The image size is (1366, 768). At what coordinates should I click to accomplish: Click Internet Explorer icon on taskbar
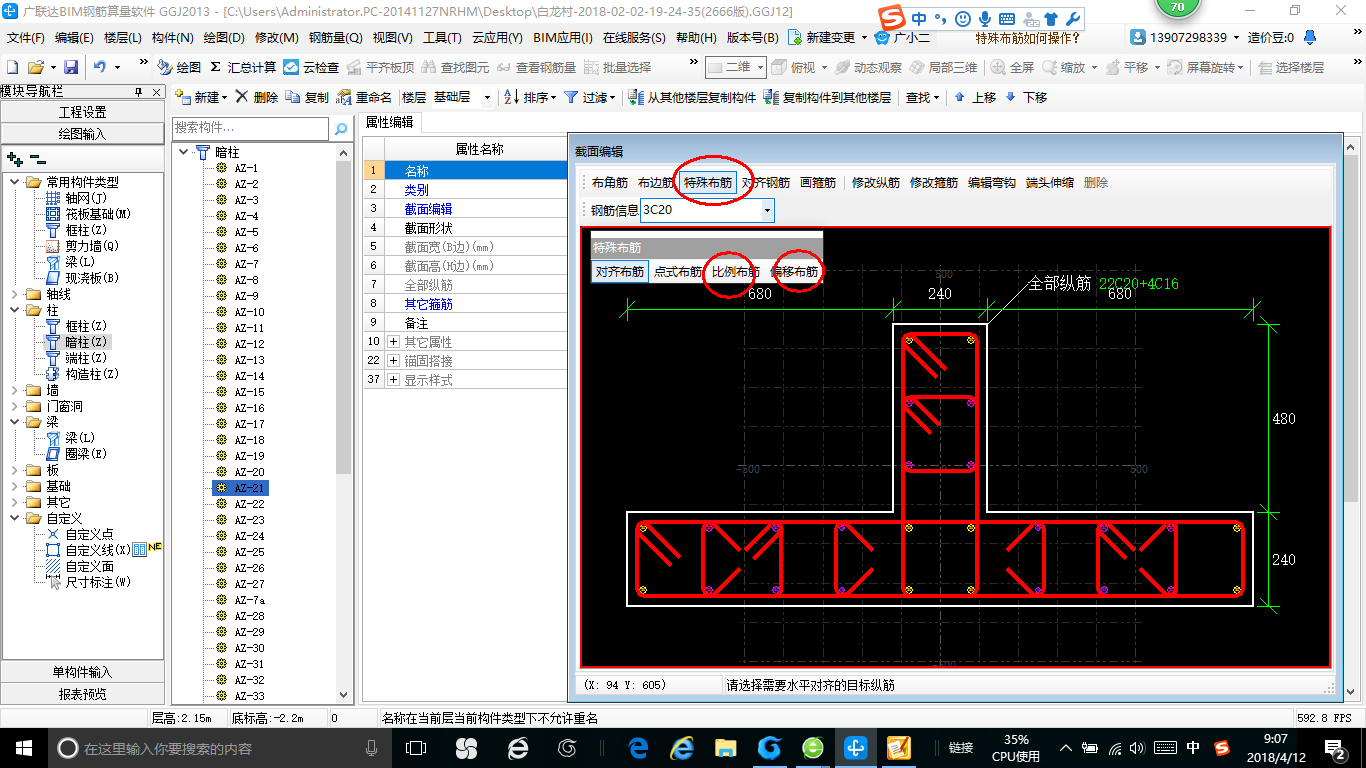tap(682, 748)
